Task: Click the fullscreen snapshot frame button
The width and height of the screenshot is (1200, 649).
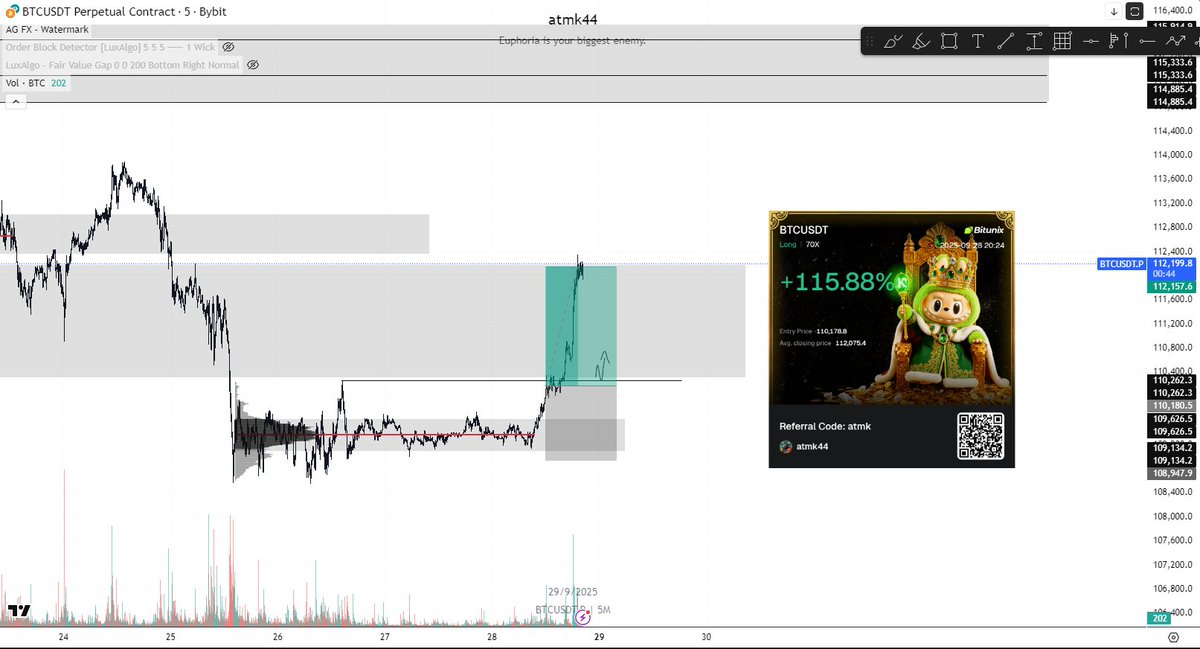Action: tap(1134, 12)
